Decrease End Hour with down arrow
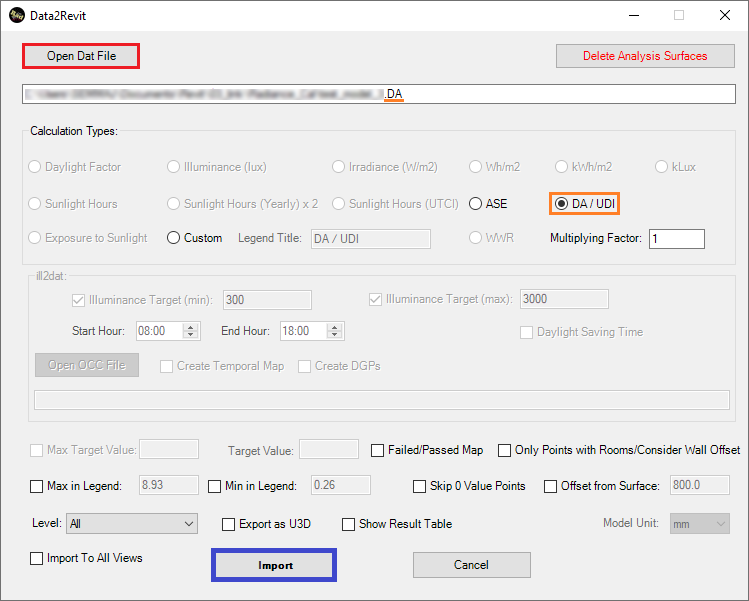 pos(335,335)
